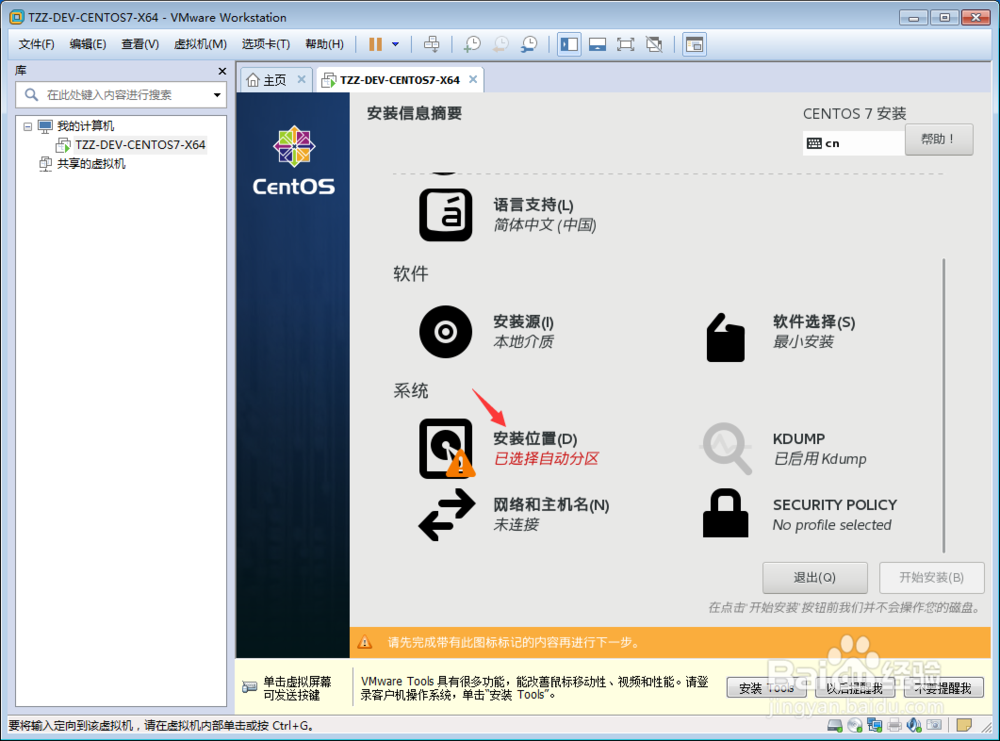Toggle the thumbnail bar view icon
This screenshot has height=741, width=1000.
pos(598,44)
